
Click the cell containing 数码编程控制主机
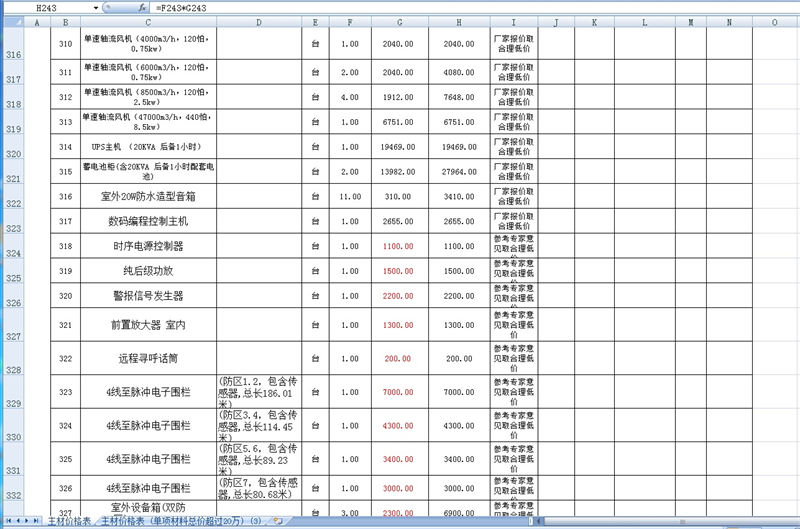pos(148,221)
